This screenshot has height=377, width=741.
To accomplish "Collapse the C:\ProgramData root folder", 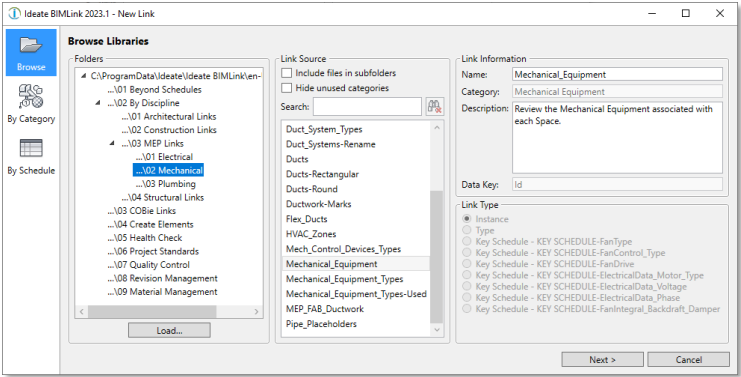I will (84, 76).
